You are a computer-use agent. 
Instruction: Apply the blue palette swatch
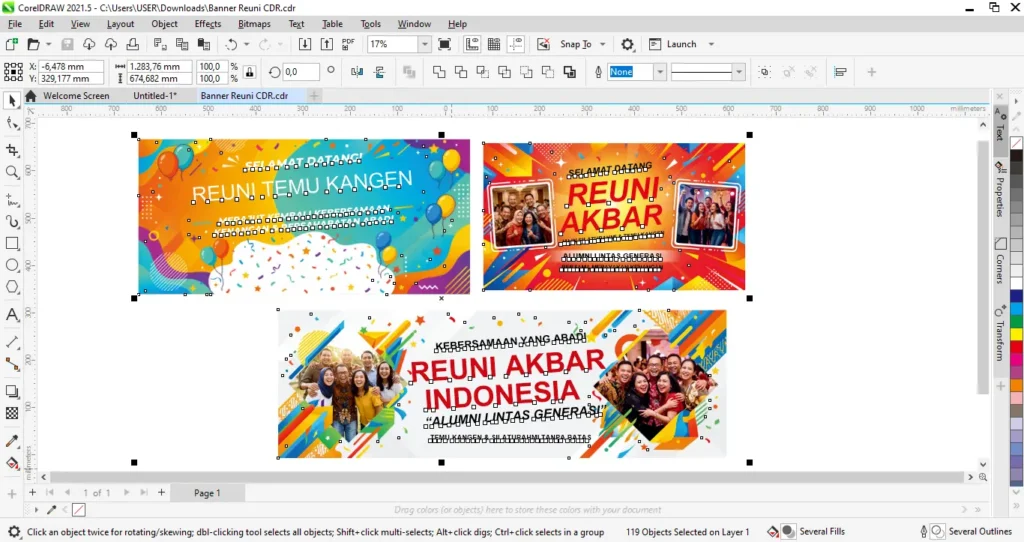pos(1017,296)
